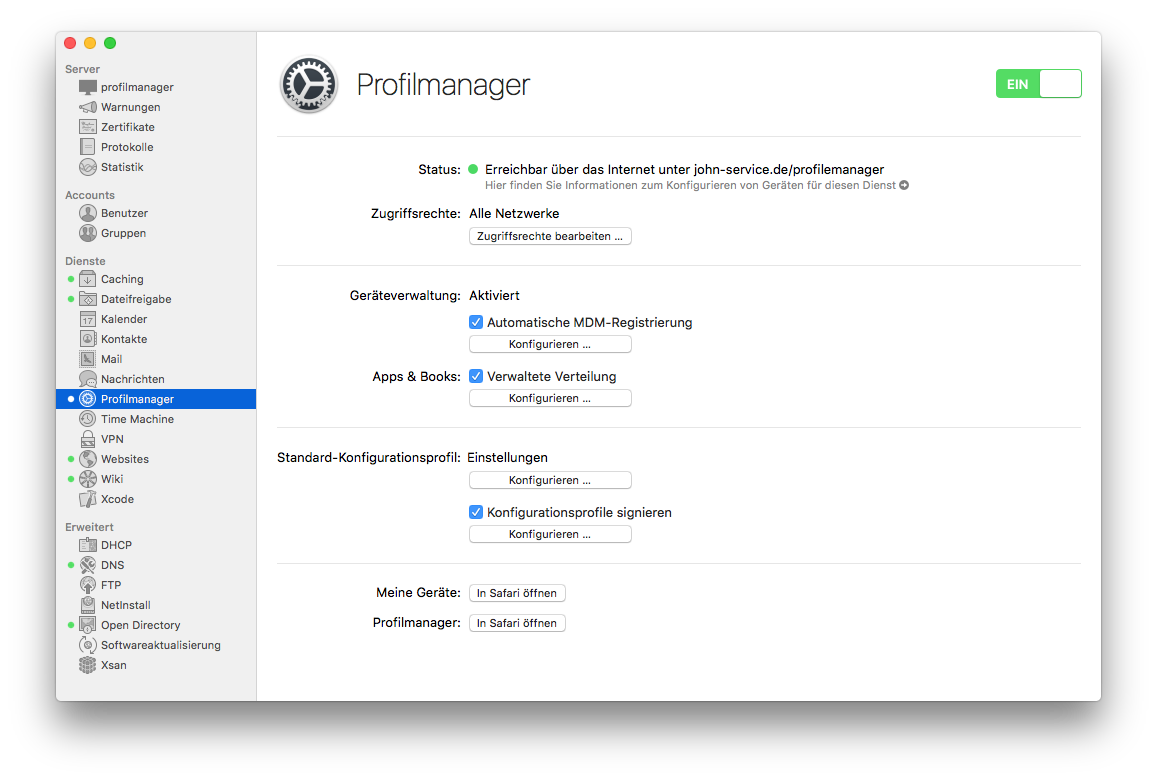Viewport: 1157px width, 781px height.
Task: Click the Dienste section header
Action: point(85,261)
